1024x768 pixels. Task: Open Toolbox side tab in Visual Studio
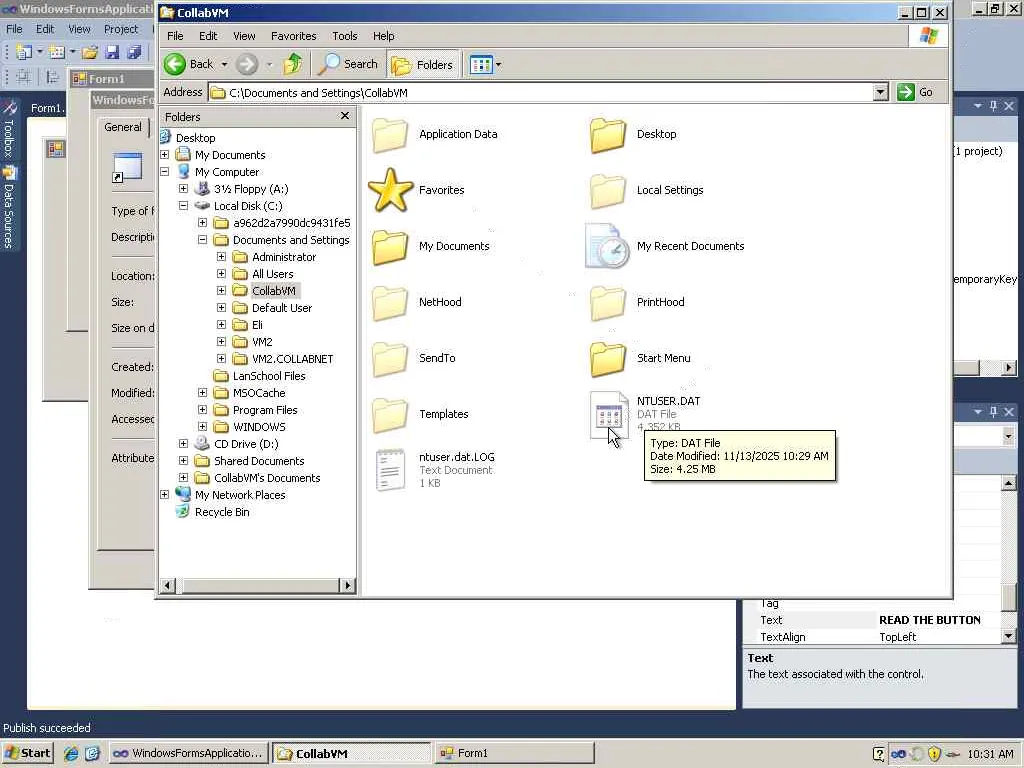tap(9, 129)
